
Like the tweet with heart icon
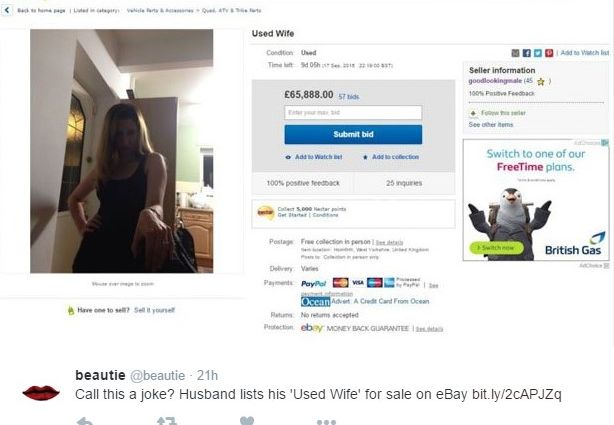(x=247, y=421)
